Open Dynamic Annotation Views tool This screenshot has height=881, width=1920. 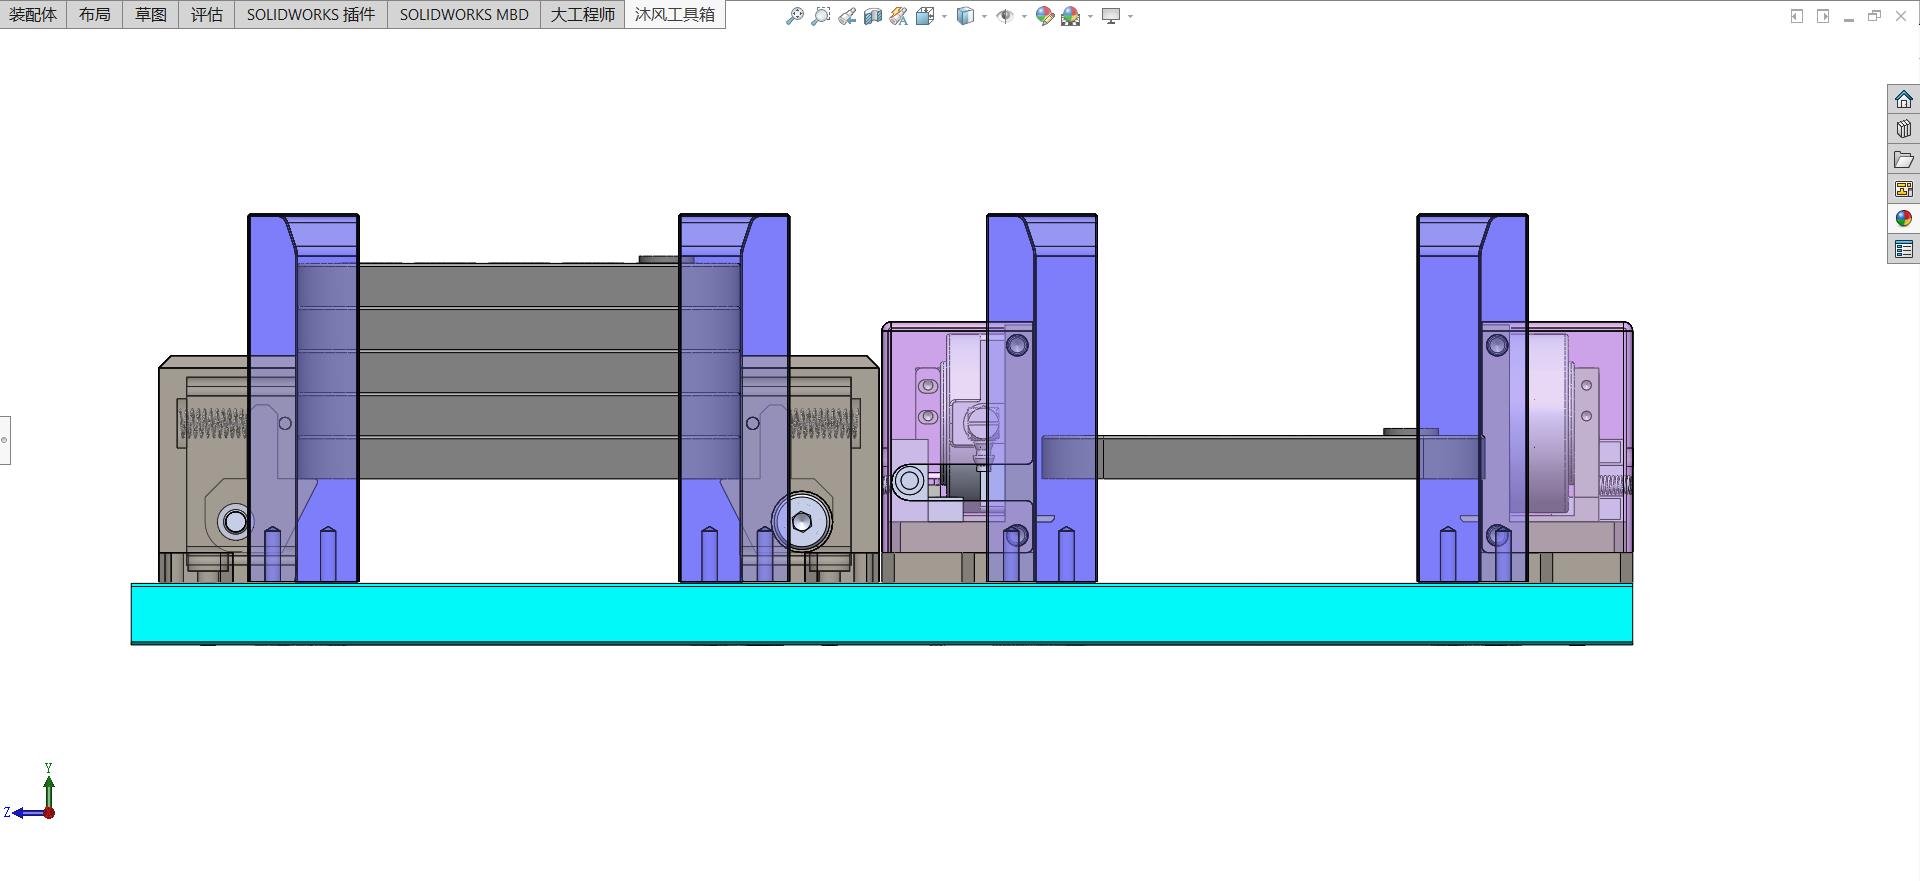point(899,16)
